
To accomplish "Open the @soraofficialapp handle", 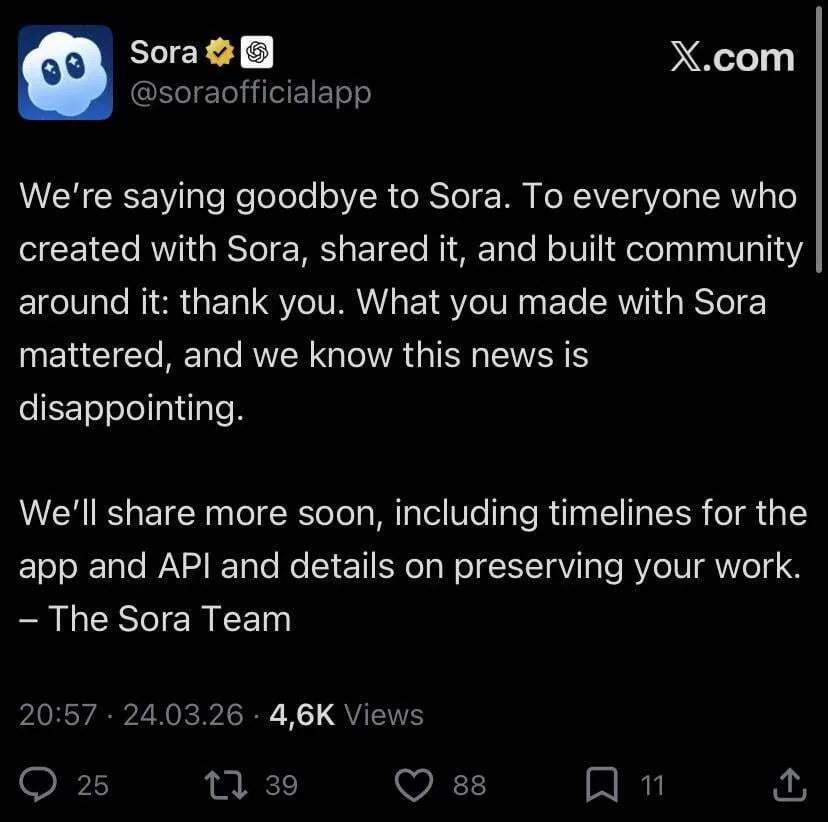I will click(x=250, y=93).
